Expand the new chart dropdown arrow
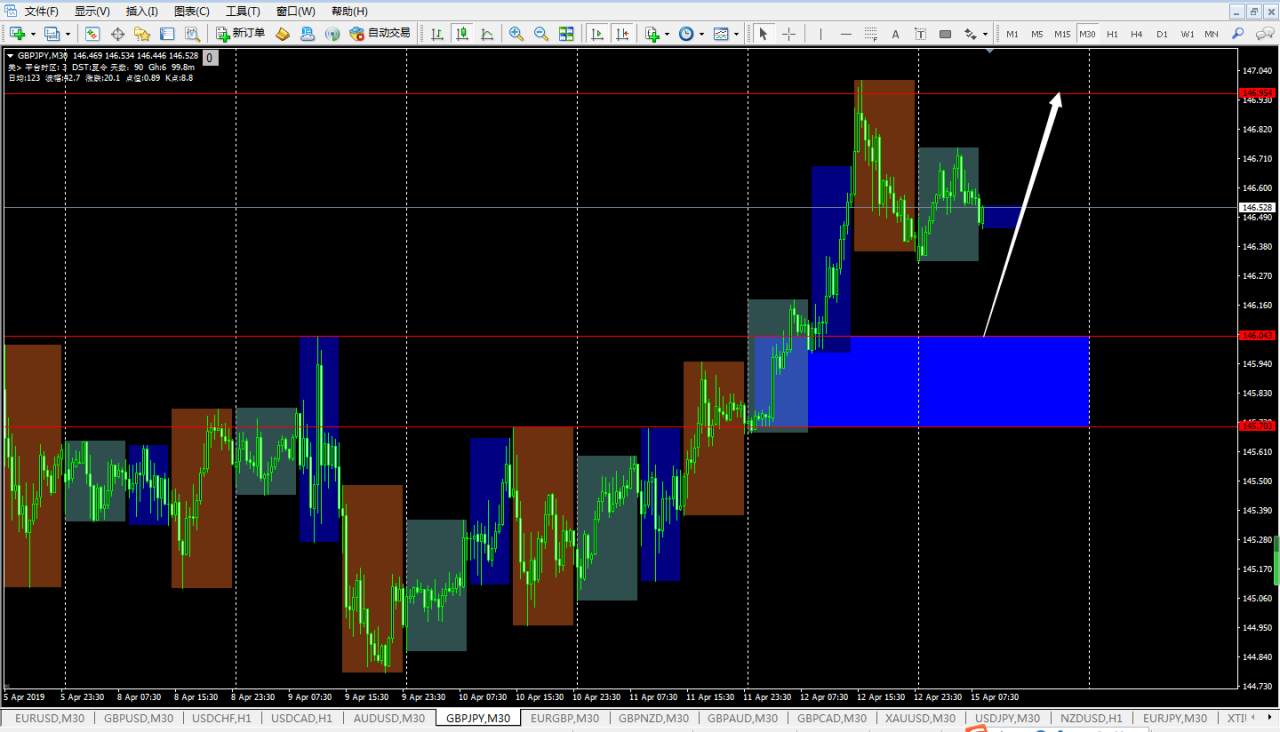The width and height of the screenshot is (1280, 732). click(33, 34)
